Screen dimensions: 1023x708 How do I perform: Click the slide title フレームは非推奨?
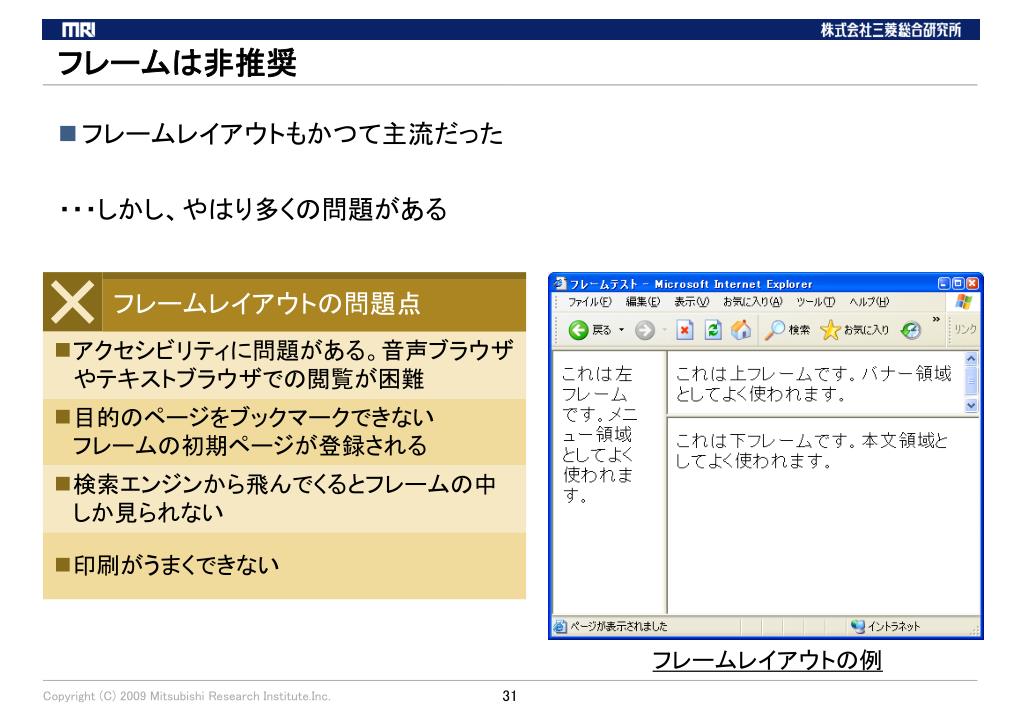177,63
